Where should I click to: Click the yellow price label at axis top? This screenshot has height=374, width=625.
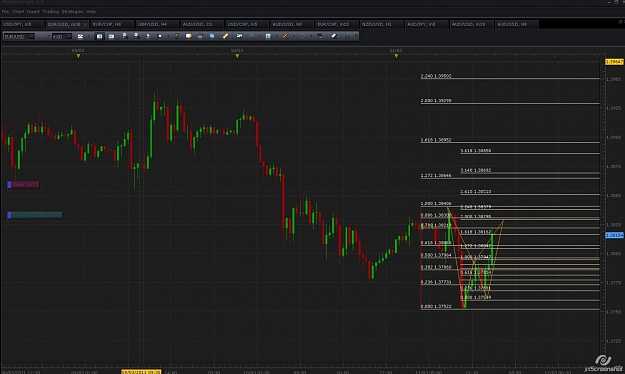pos(614,62)
